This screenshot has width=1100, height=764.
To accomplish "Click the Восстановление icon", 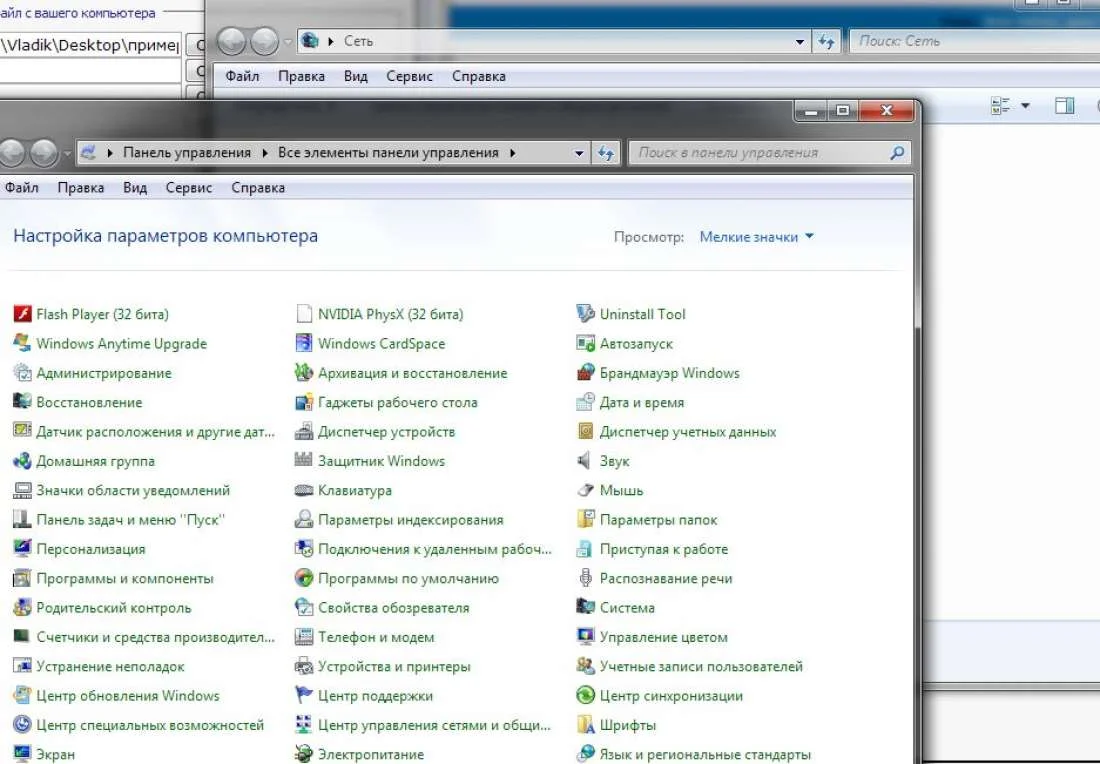I will tap(22, 402).
